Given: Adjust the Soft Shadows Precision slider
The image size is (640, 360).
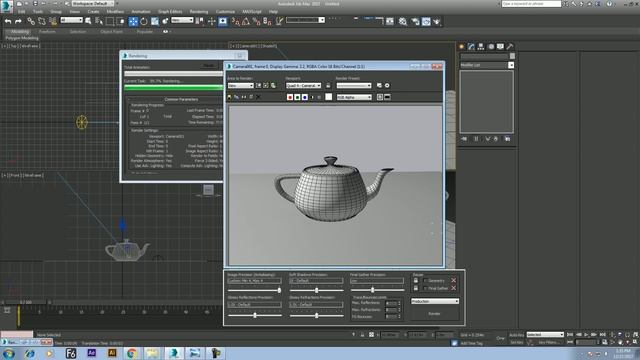Looking at the screenshot, I should [316, 290].
